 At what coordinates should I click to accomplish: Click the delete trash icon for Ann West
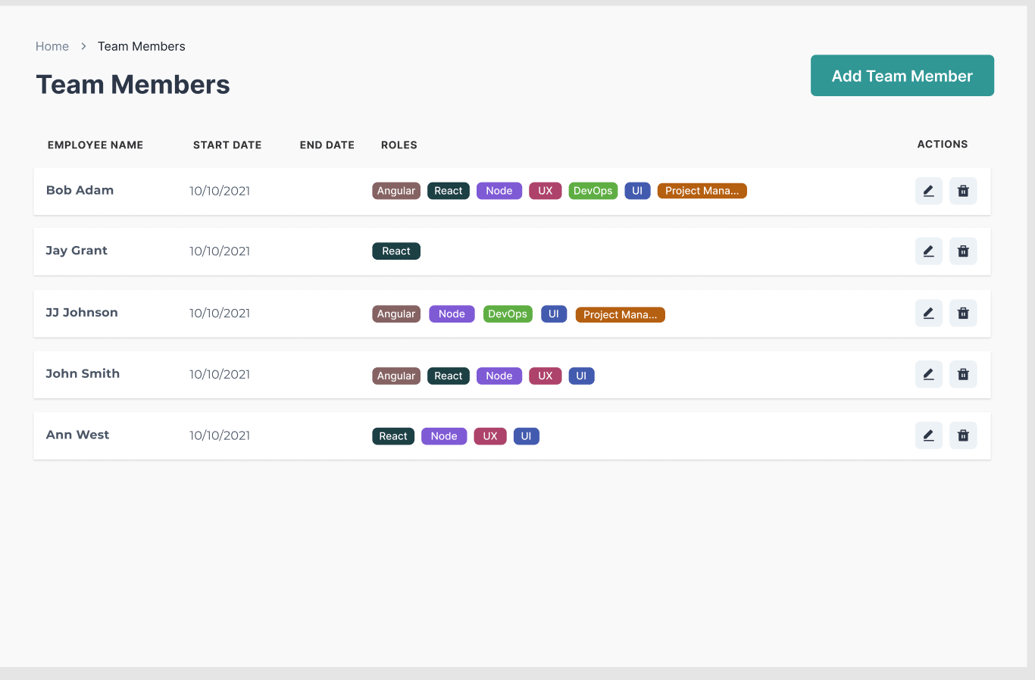pos(963,435)
